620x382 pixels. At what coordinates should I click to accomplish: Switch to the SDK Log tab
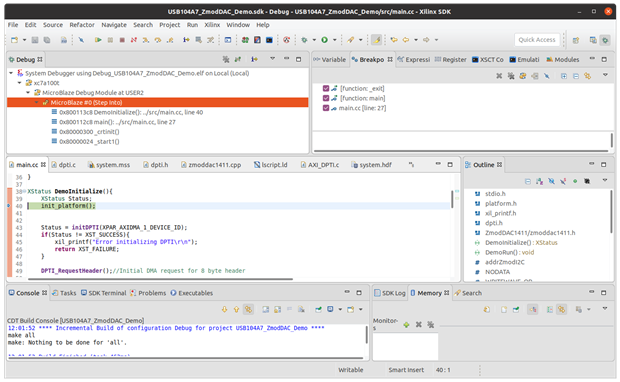390,293
